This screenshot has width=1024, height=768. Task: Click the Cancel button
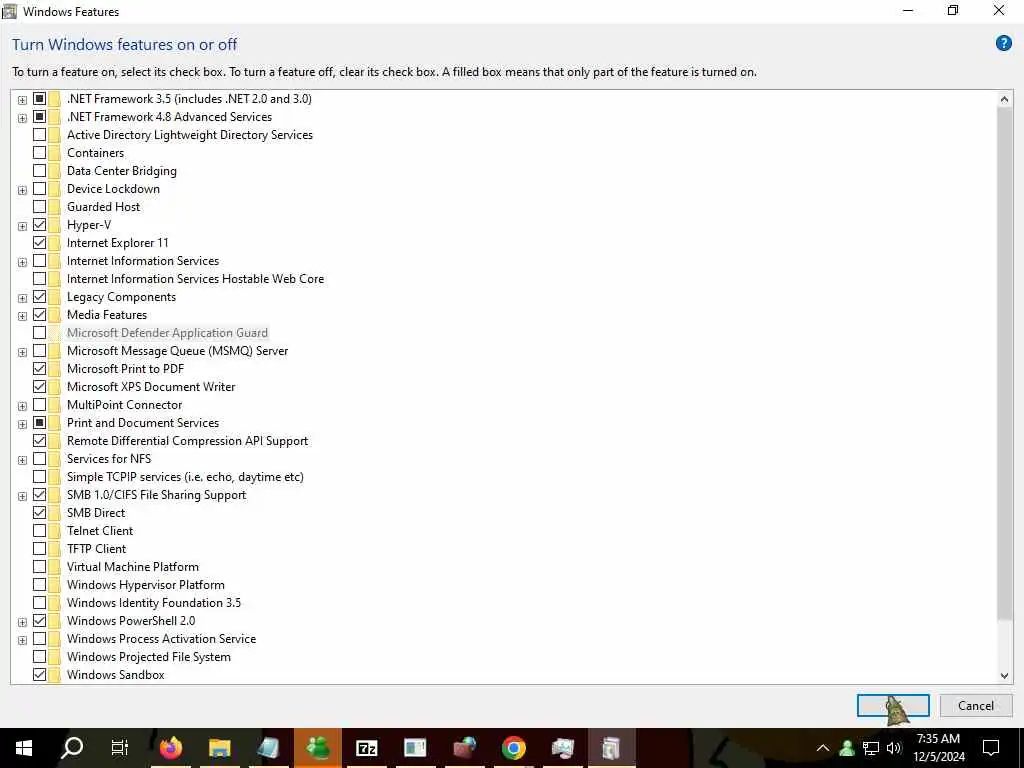coord(976,705)
